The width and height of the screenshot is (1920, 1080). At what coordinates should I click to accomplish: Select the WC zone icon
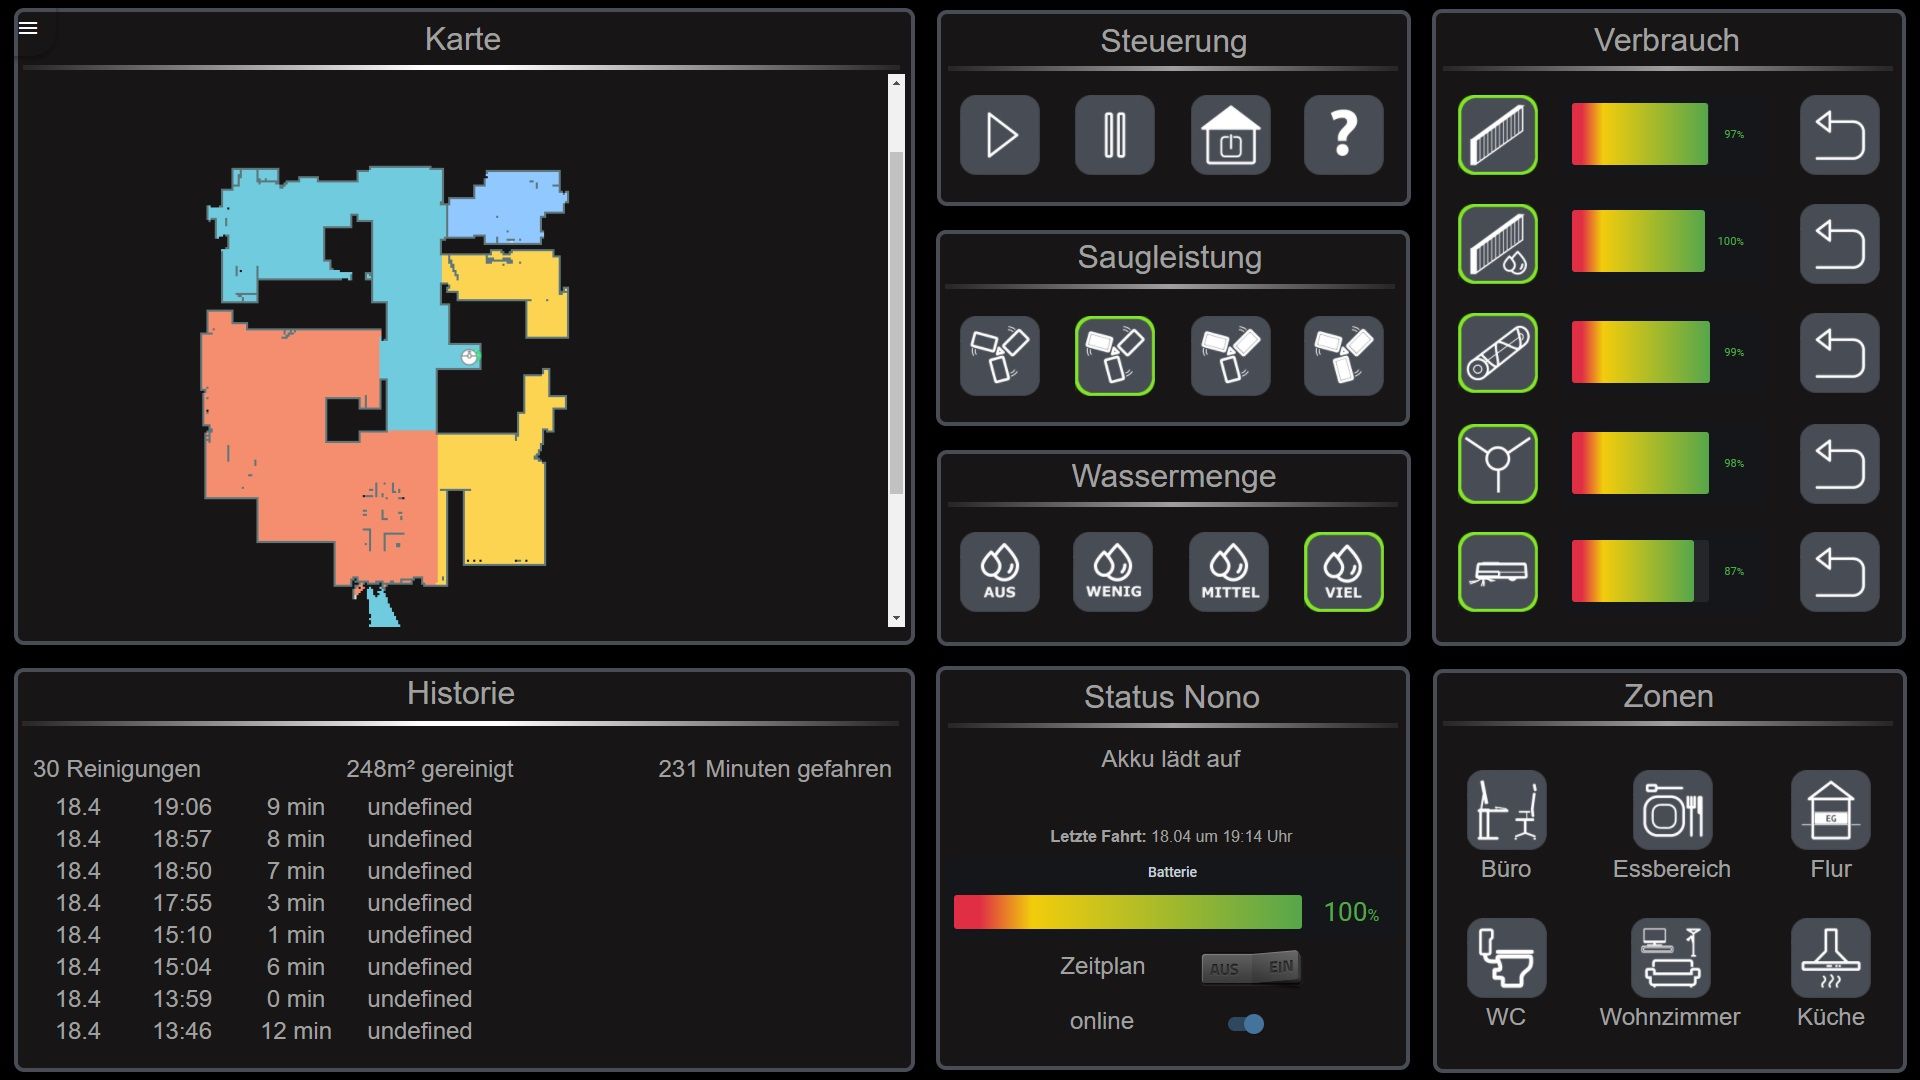pyautogui.click(x=1506, y=958)
